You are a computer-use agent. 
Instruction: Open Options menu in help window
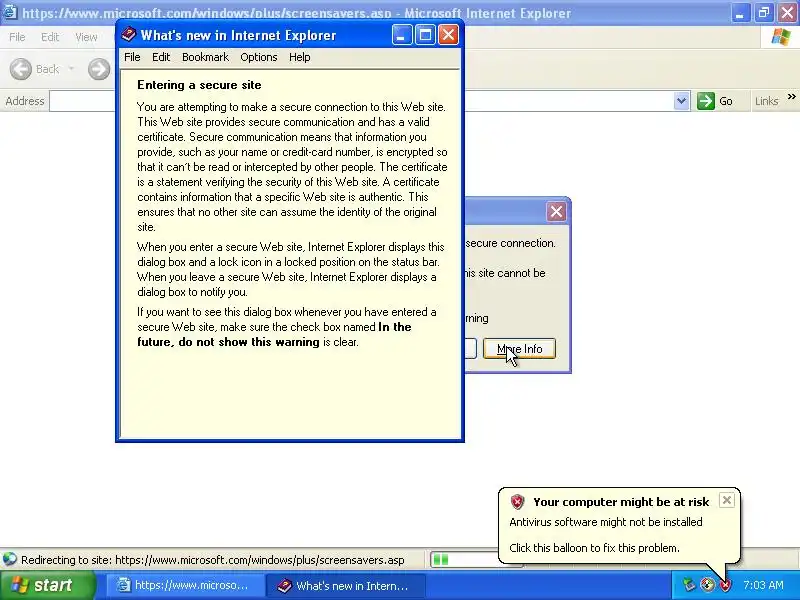click(x=259, y=57)
